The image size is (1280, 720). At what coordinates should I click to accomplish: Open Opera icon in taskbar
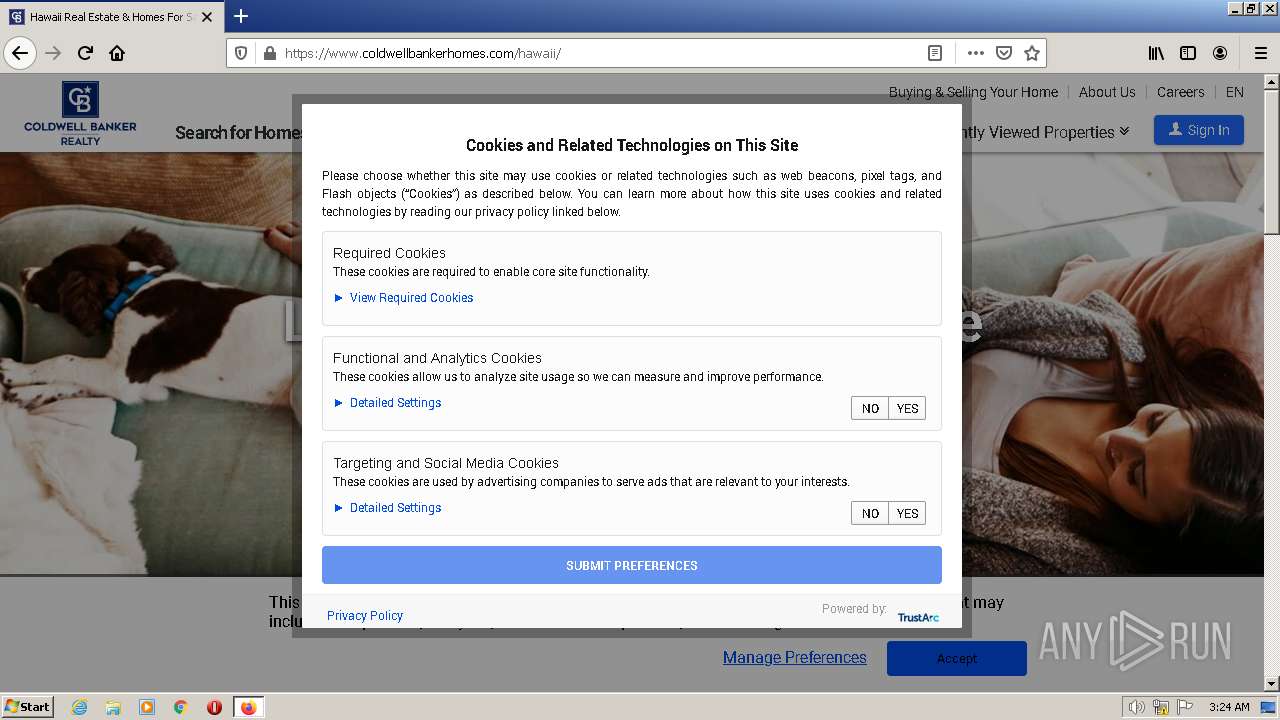click(x=214, y=707)
